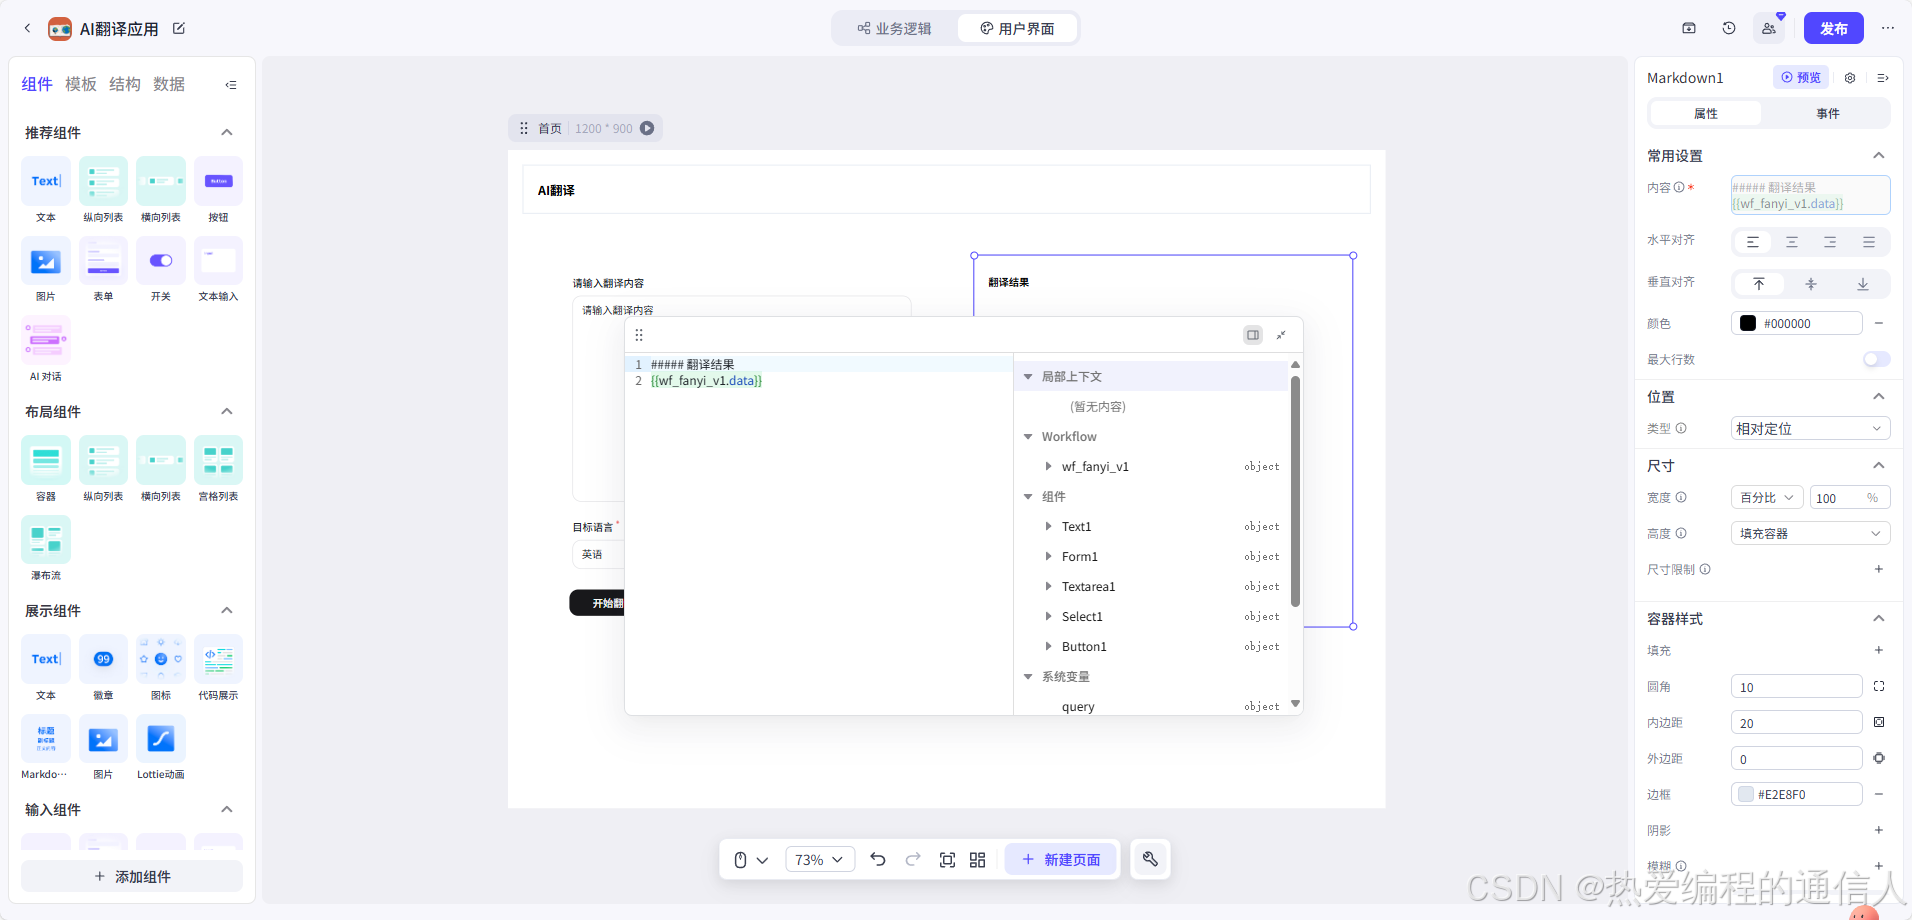Viewport: 1912px width, 920px height.
Task: Edit the AI翻译应用 app name
Action: point(179,28)
